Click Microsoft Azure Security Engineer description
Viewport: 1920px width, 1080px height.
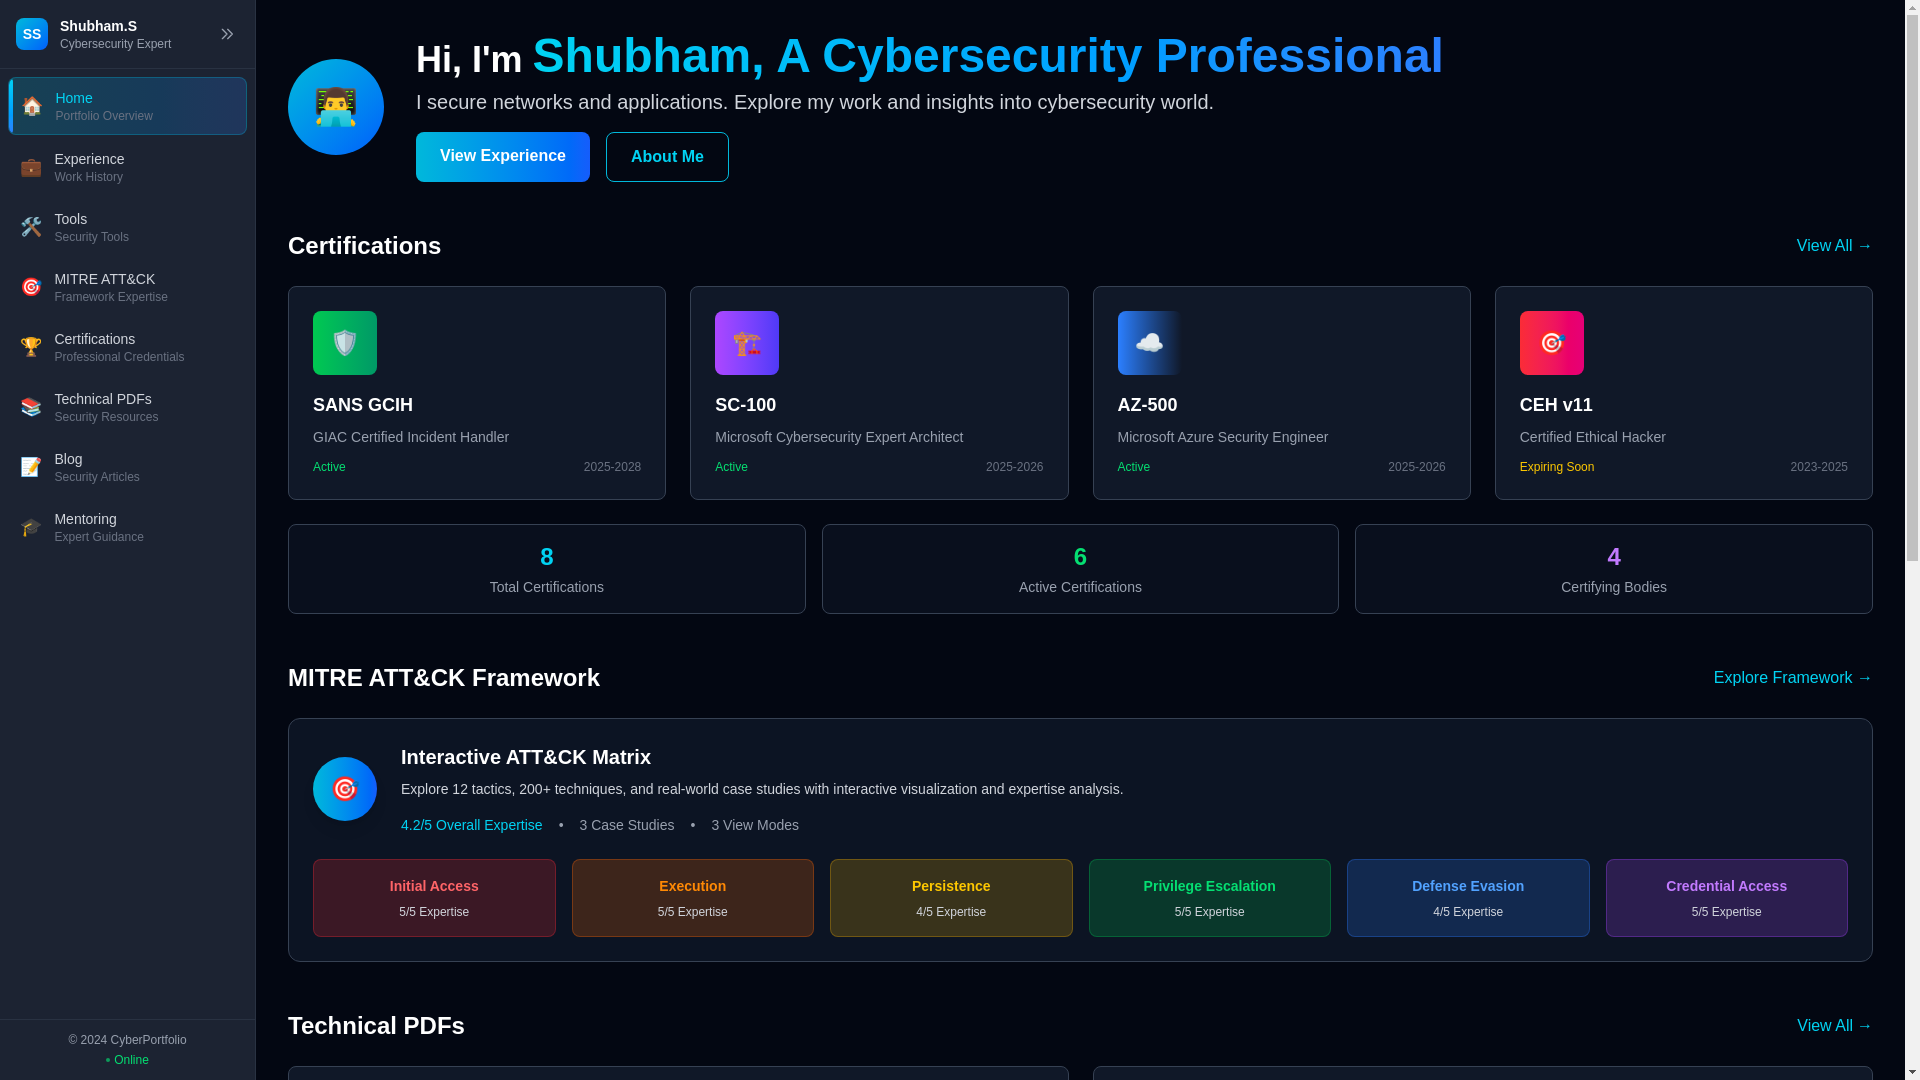1222,437
